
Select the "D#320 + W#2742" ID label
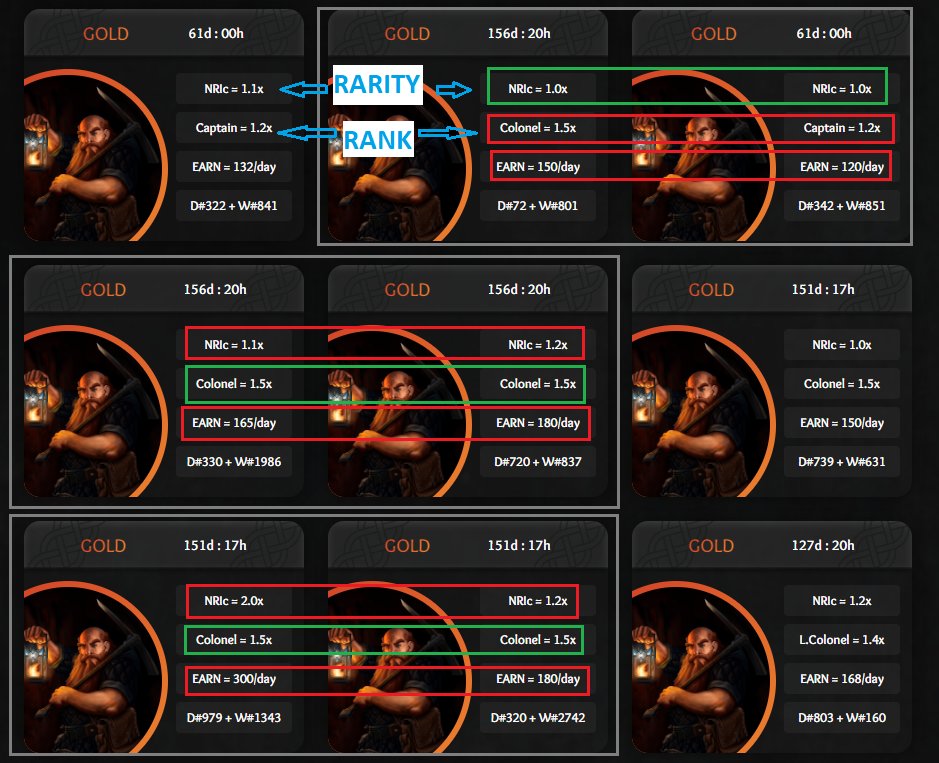(538, 717)
